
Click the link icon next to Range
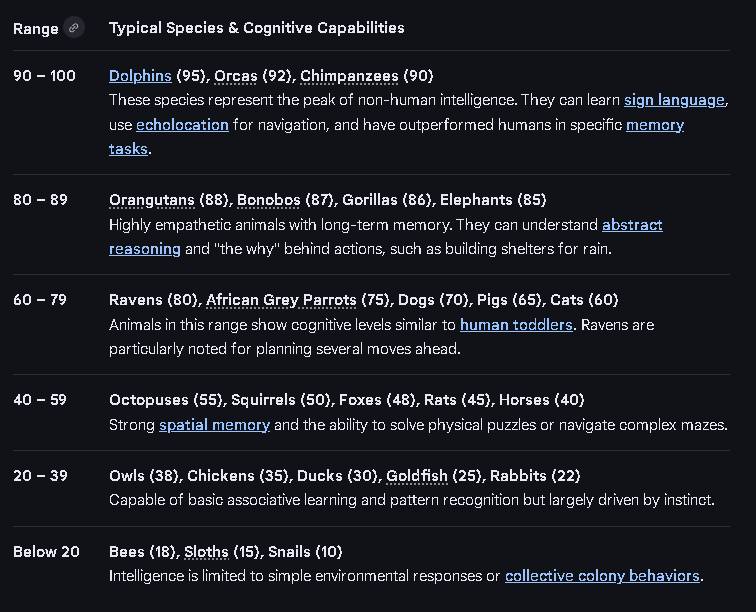(x=74, y=28)
